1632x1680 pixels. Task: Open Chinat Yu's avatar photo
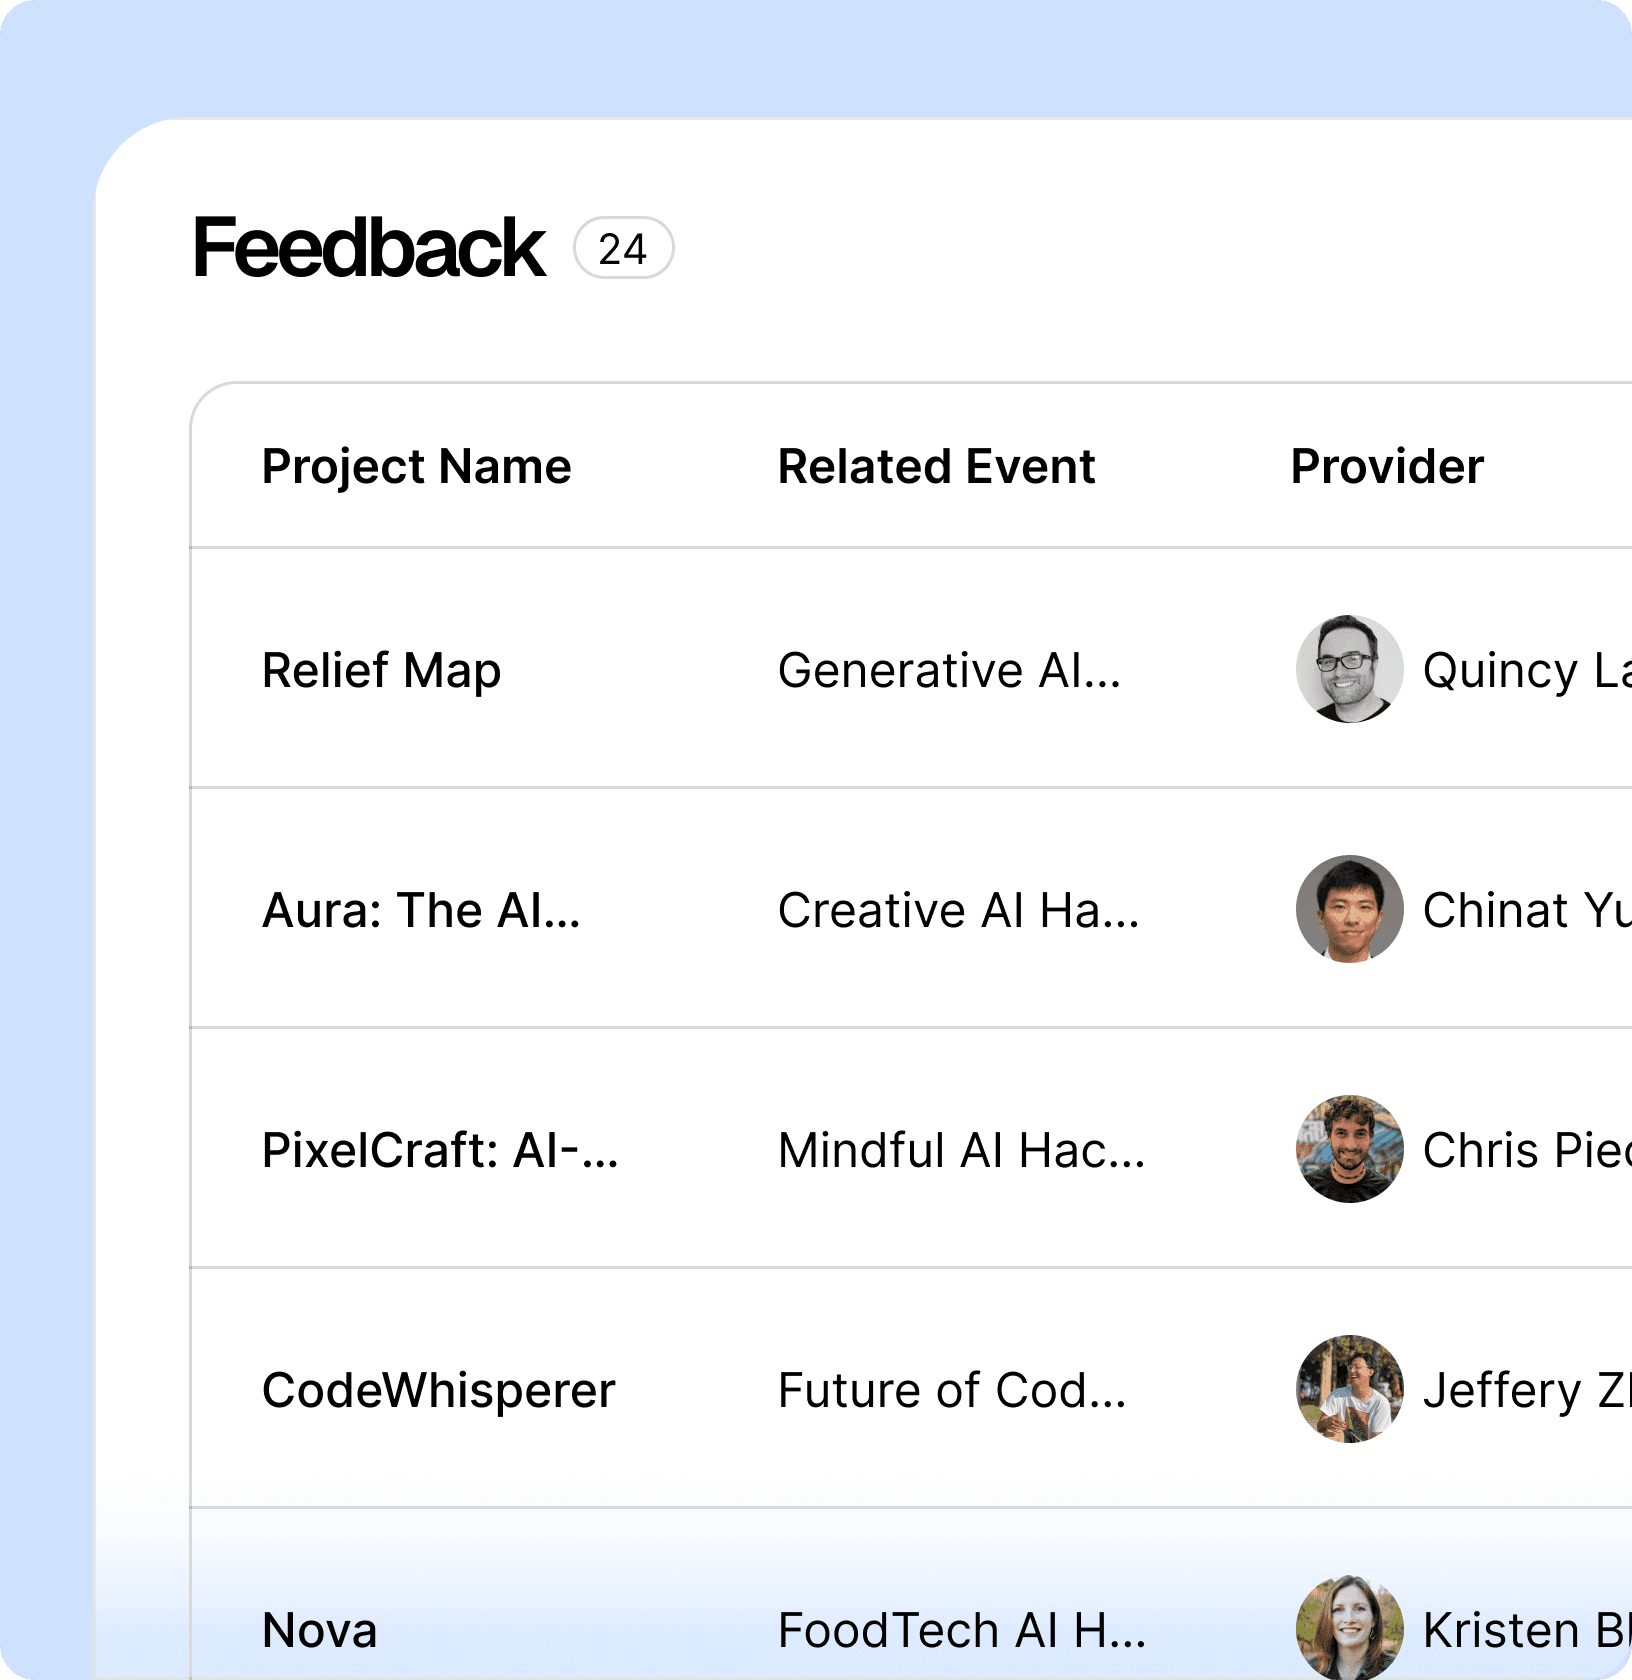point(1350,909)
